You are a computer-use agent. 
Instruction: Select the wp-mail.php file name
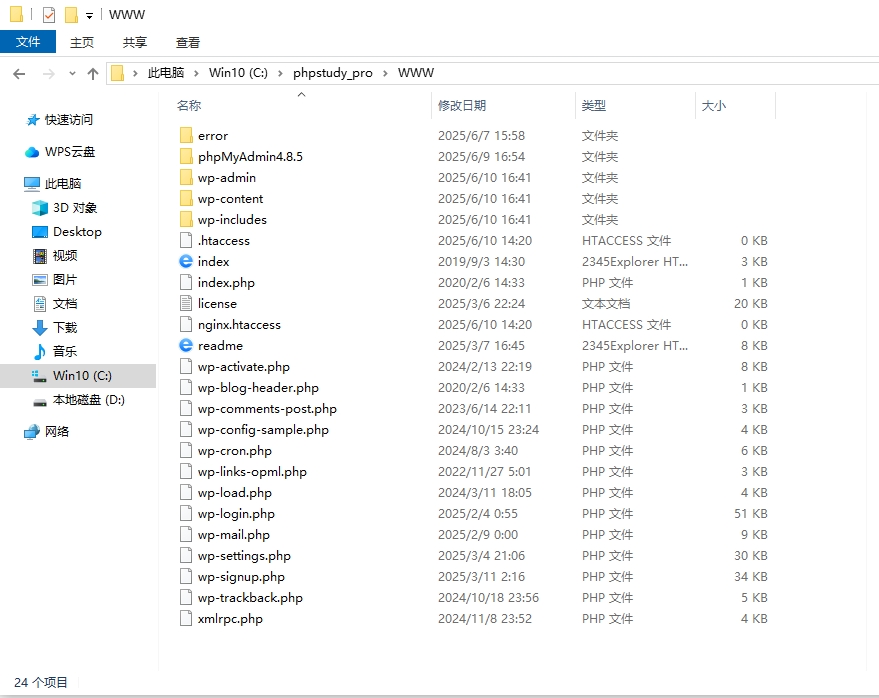click(234, 535)
